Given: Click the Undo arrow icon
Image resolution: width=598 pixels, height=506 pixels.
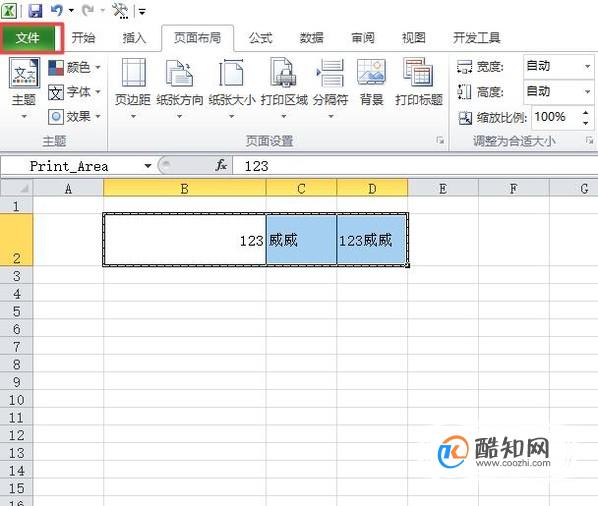Looking at the screenshot, I should (56, 10).
